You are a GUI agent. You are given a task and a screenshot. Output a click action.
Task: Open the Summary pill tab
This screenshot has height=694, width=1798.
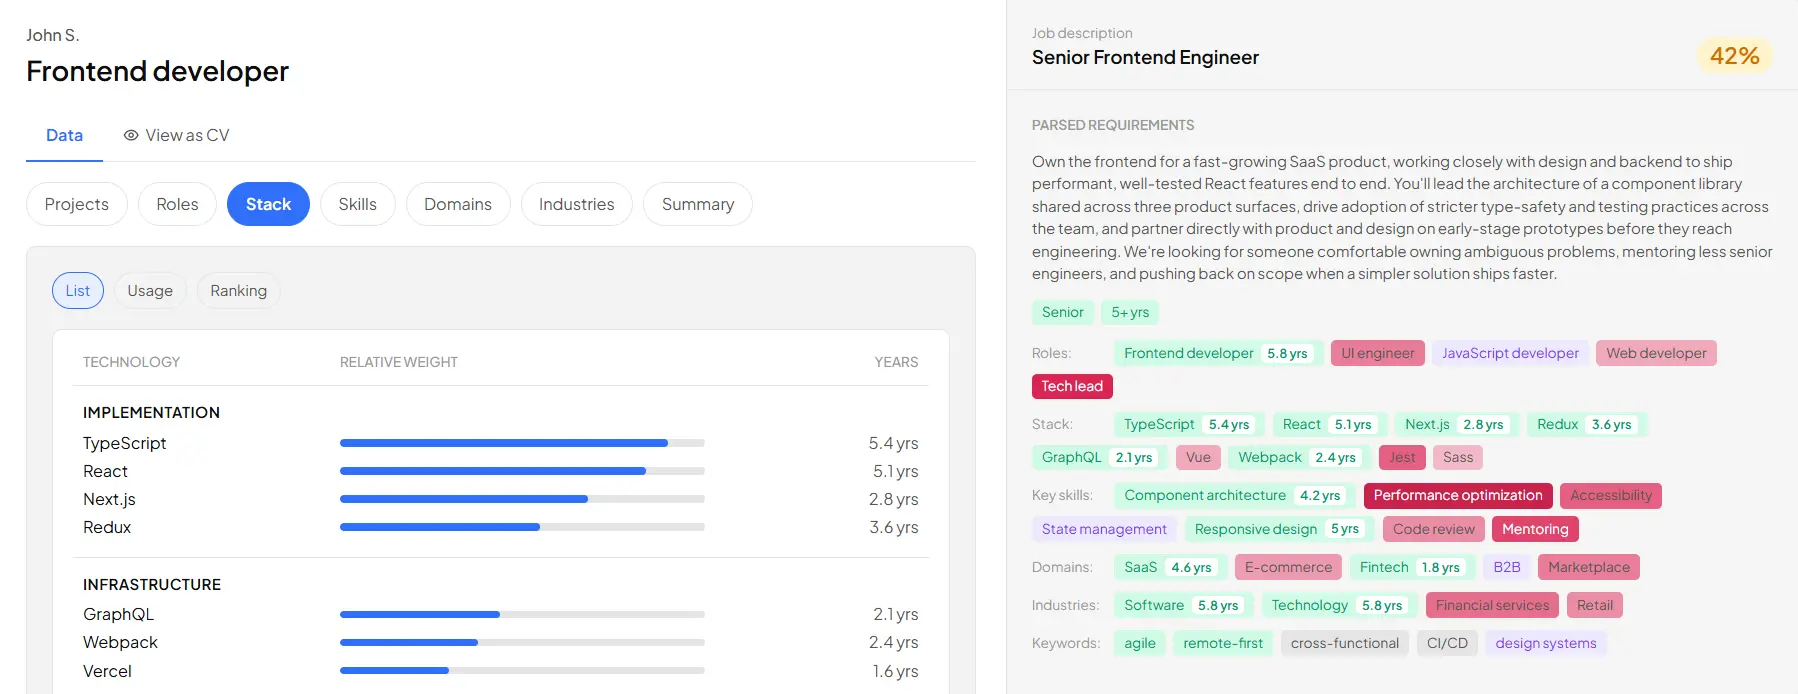(698, 204)
